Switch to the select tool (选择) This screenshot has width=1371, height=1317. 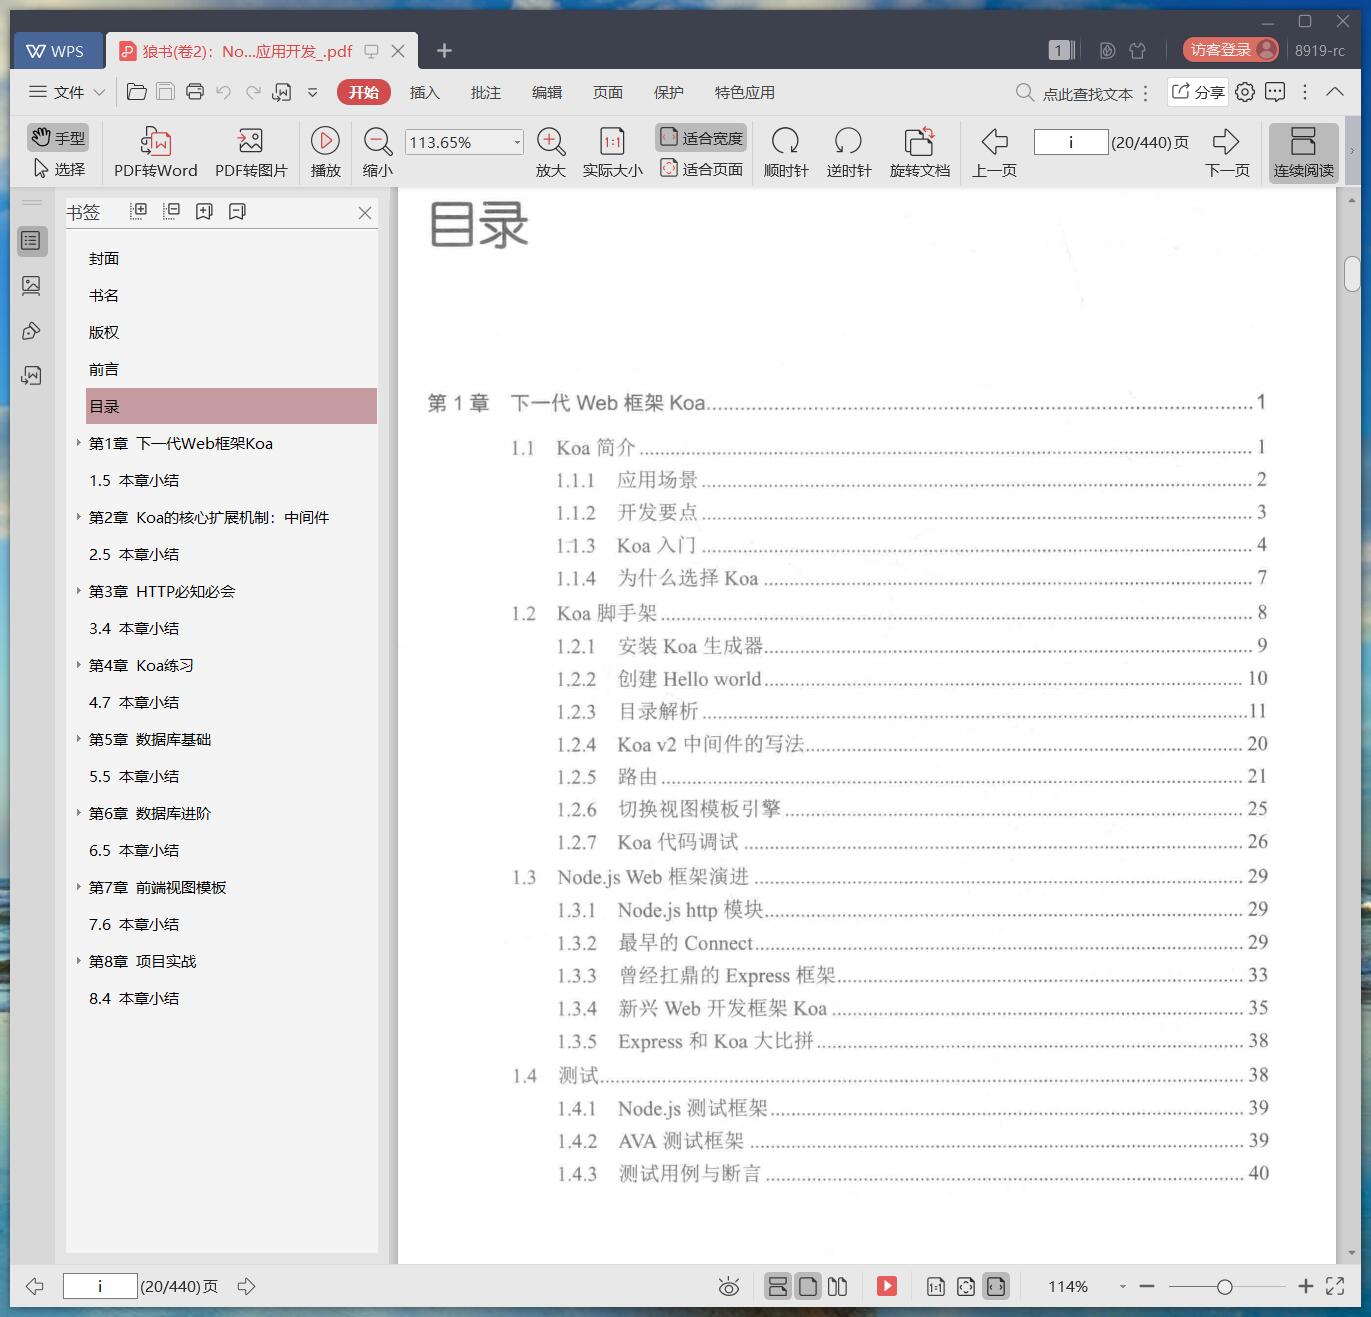point(58,169)
